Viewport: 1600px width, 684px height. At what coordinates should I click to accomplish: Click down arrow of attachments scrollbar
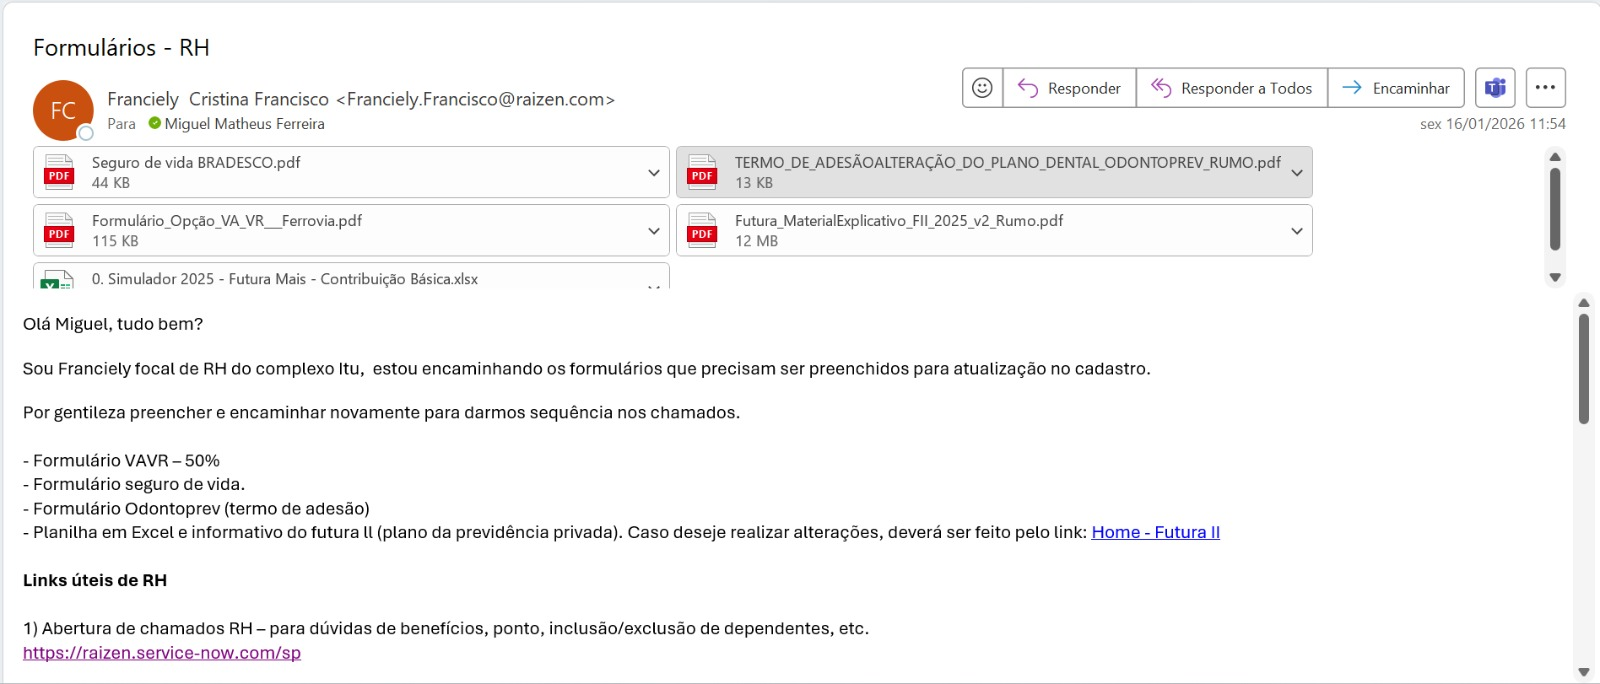pyautogui.click(x=1555, y=277)
